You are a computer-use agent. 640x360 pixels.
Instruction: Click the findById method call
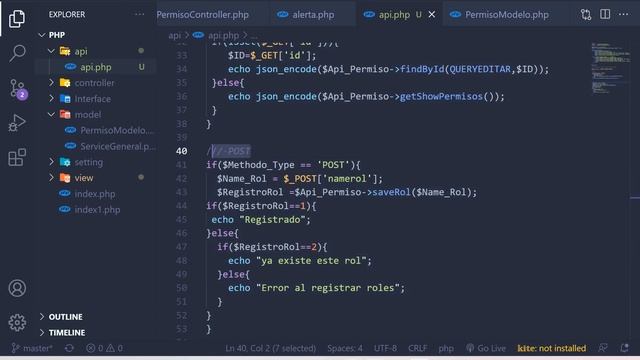point(422,69)
